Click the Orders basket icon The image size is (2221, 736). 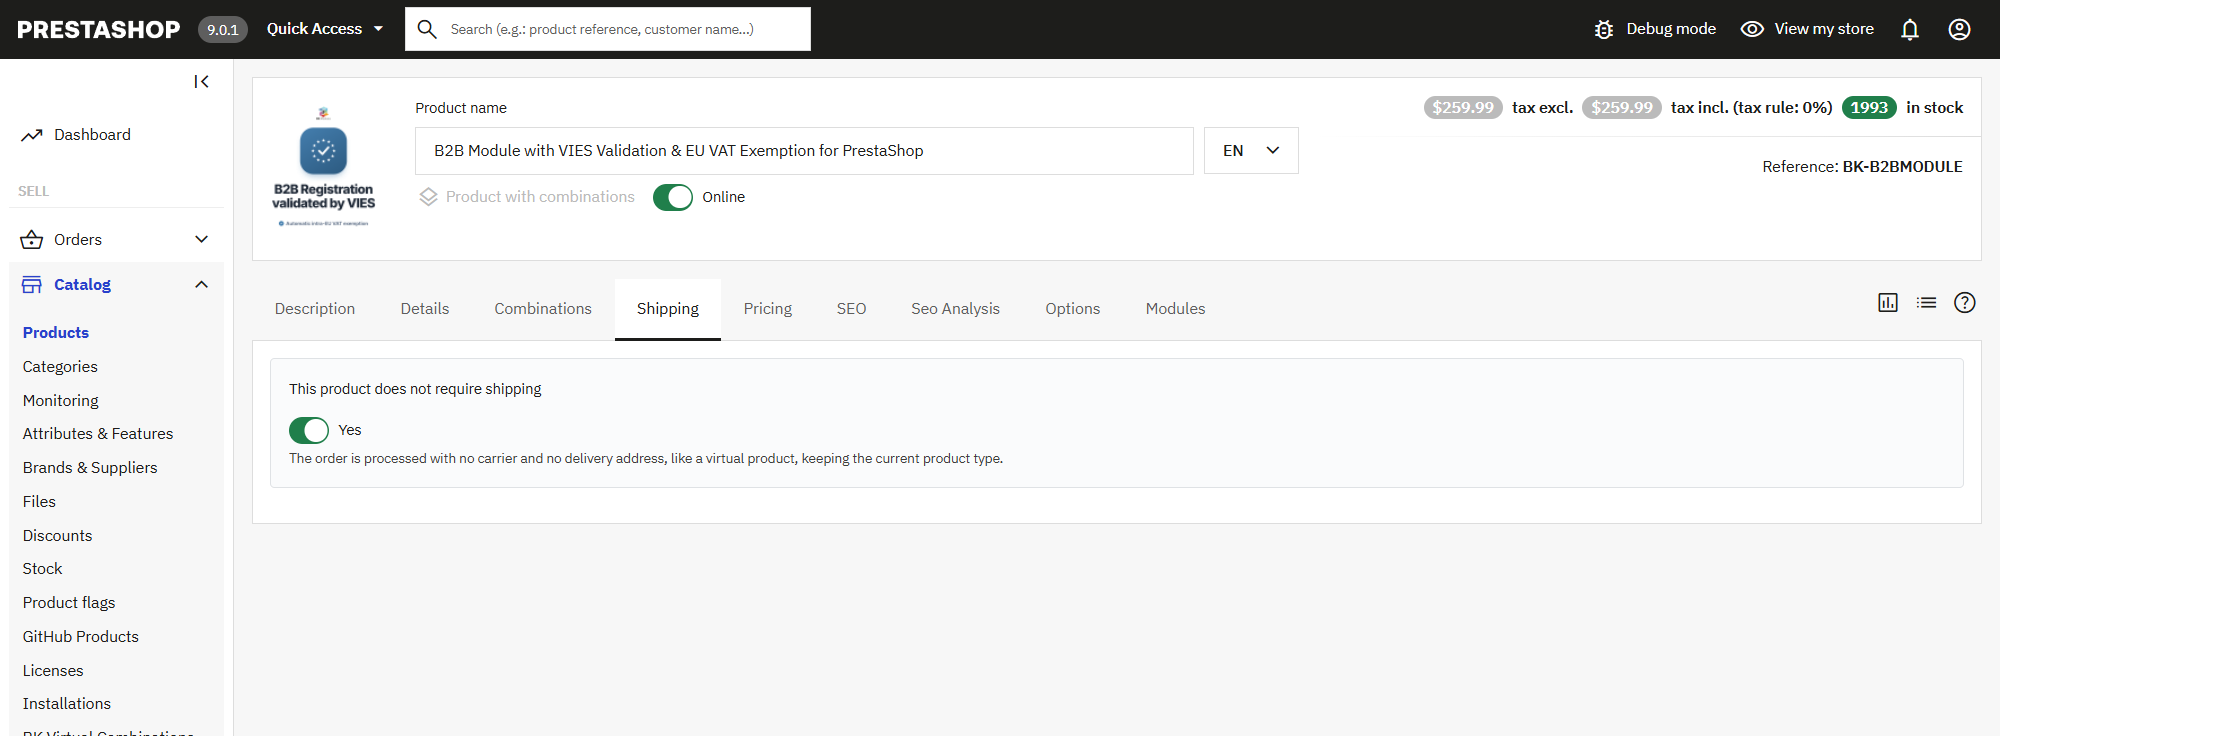click(x=32, y=240)
